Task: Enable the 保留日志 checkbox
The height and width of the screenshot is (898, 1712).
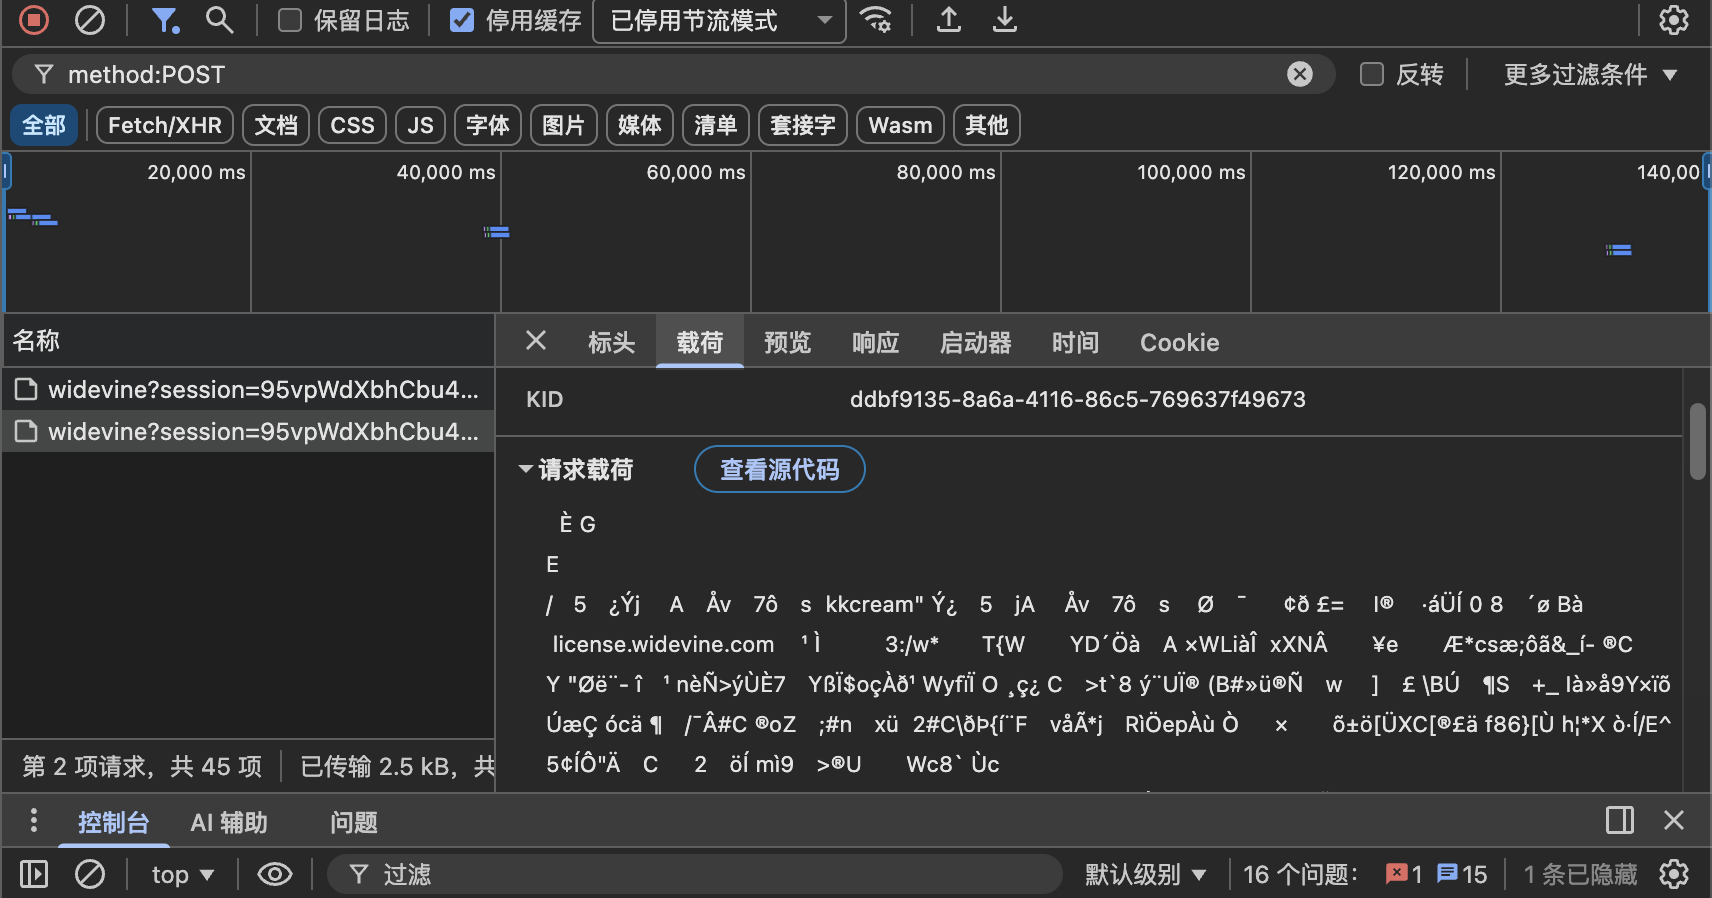Action: coord(290,20)
